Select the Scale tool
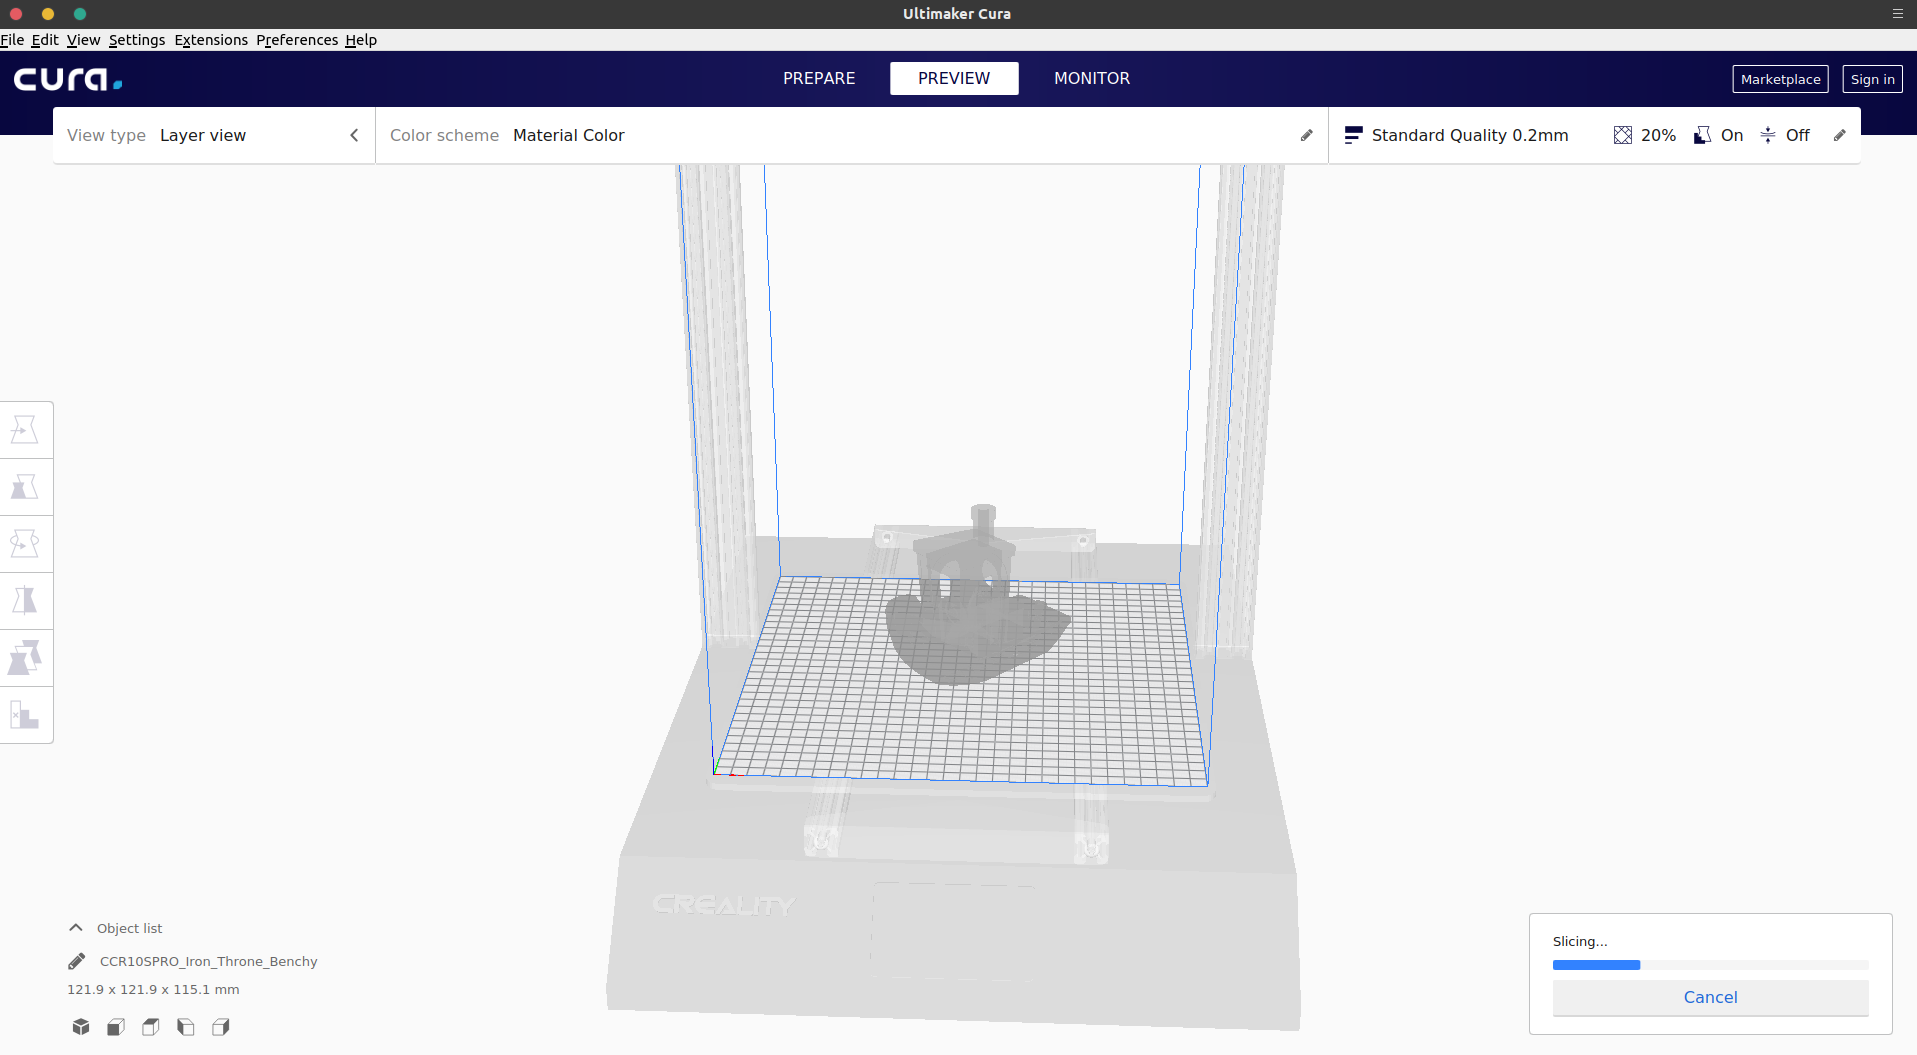 click(26, 487)
